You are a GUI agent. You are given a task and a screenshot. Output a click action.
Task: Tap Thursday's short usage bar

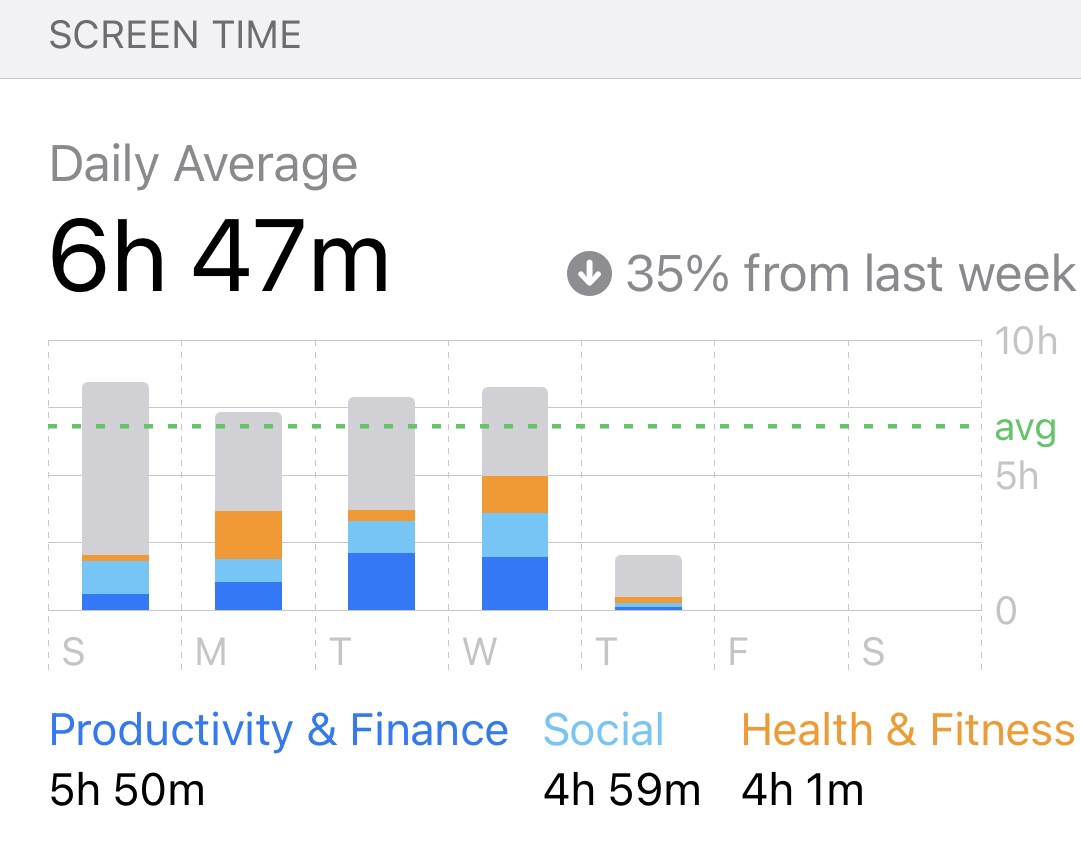point(648,582)
